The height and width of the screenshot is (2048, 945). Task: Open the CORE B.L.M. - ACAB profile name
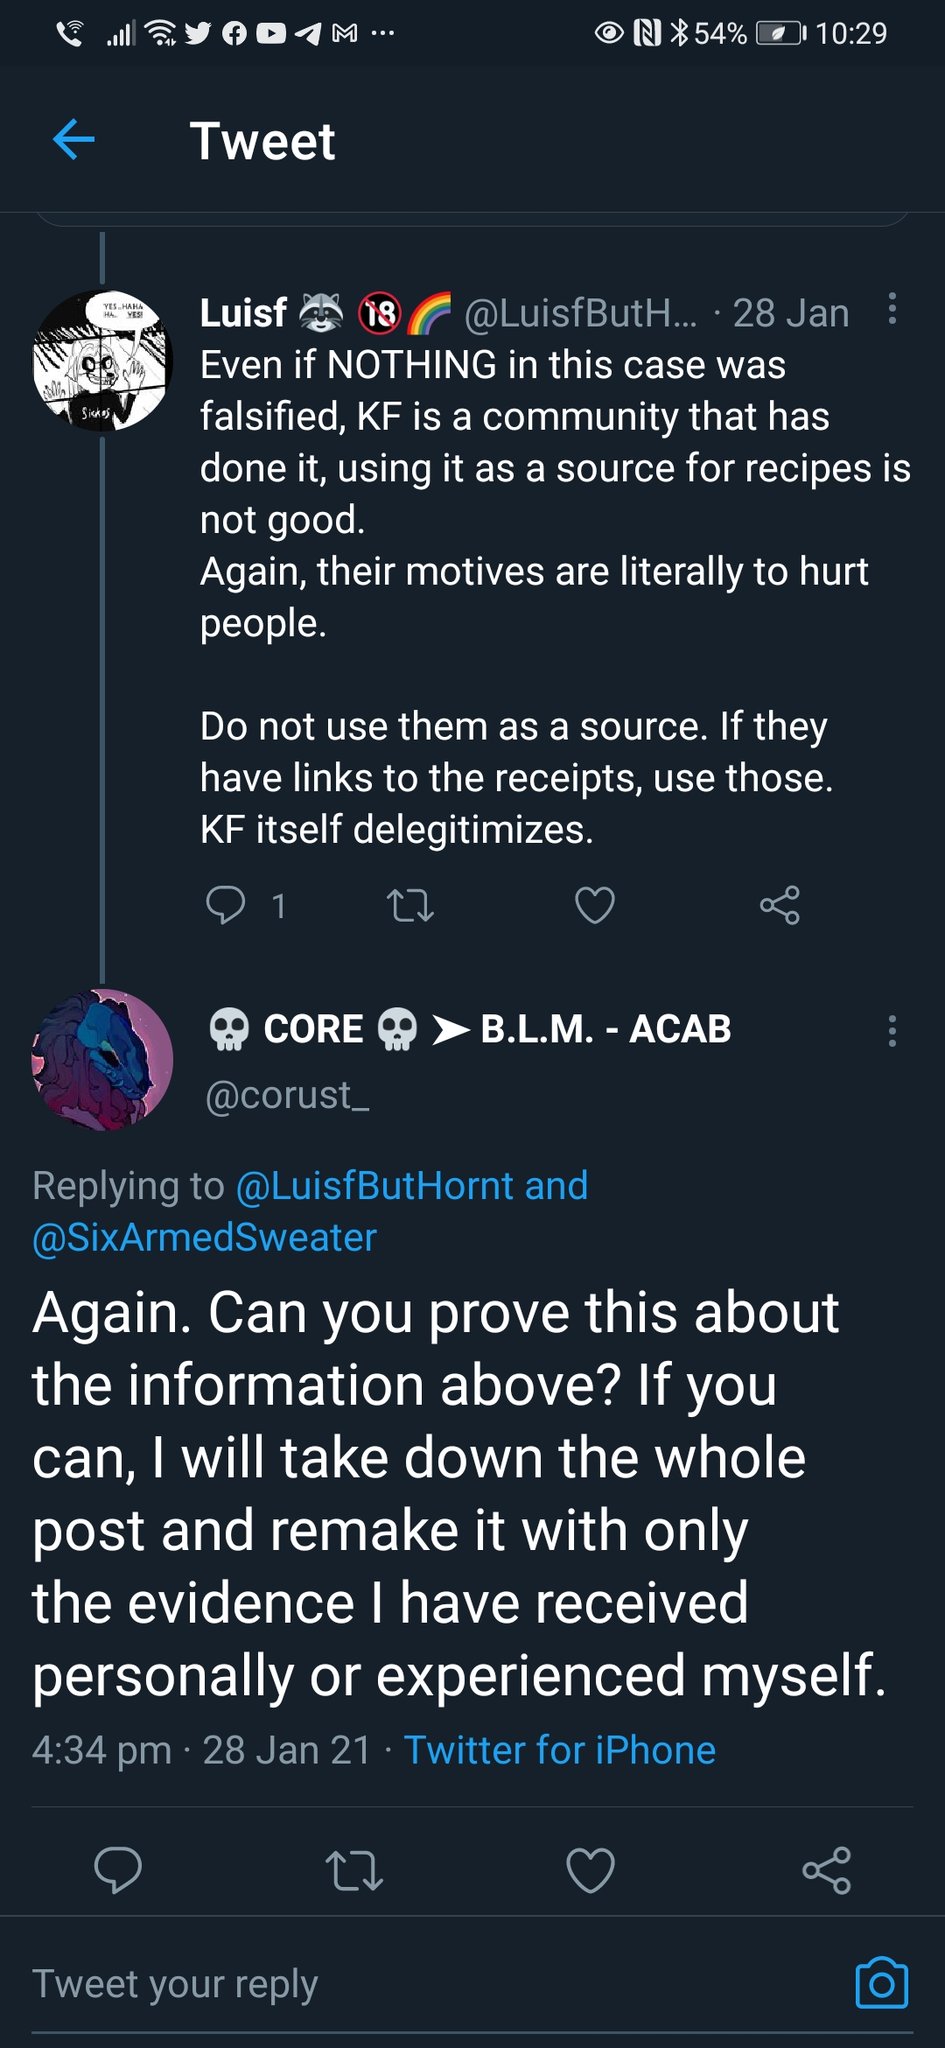coord(469,1029)
